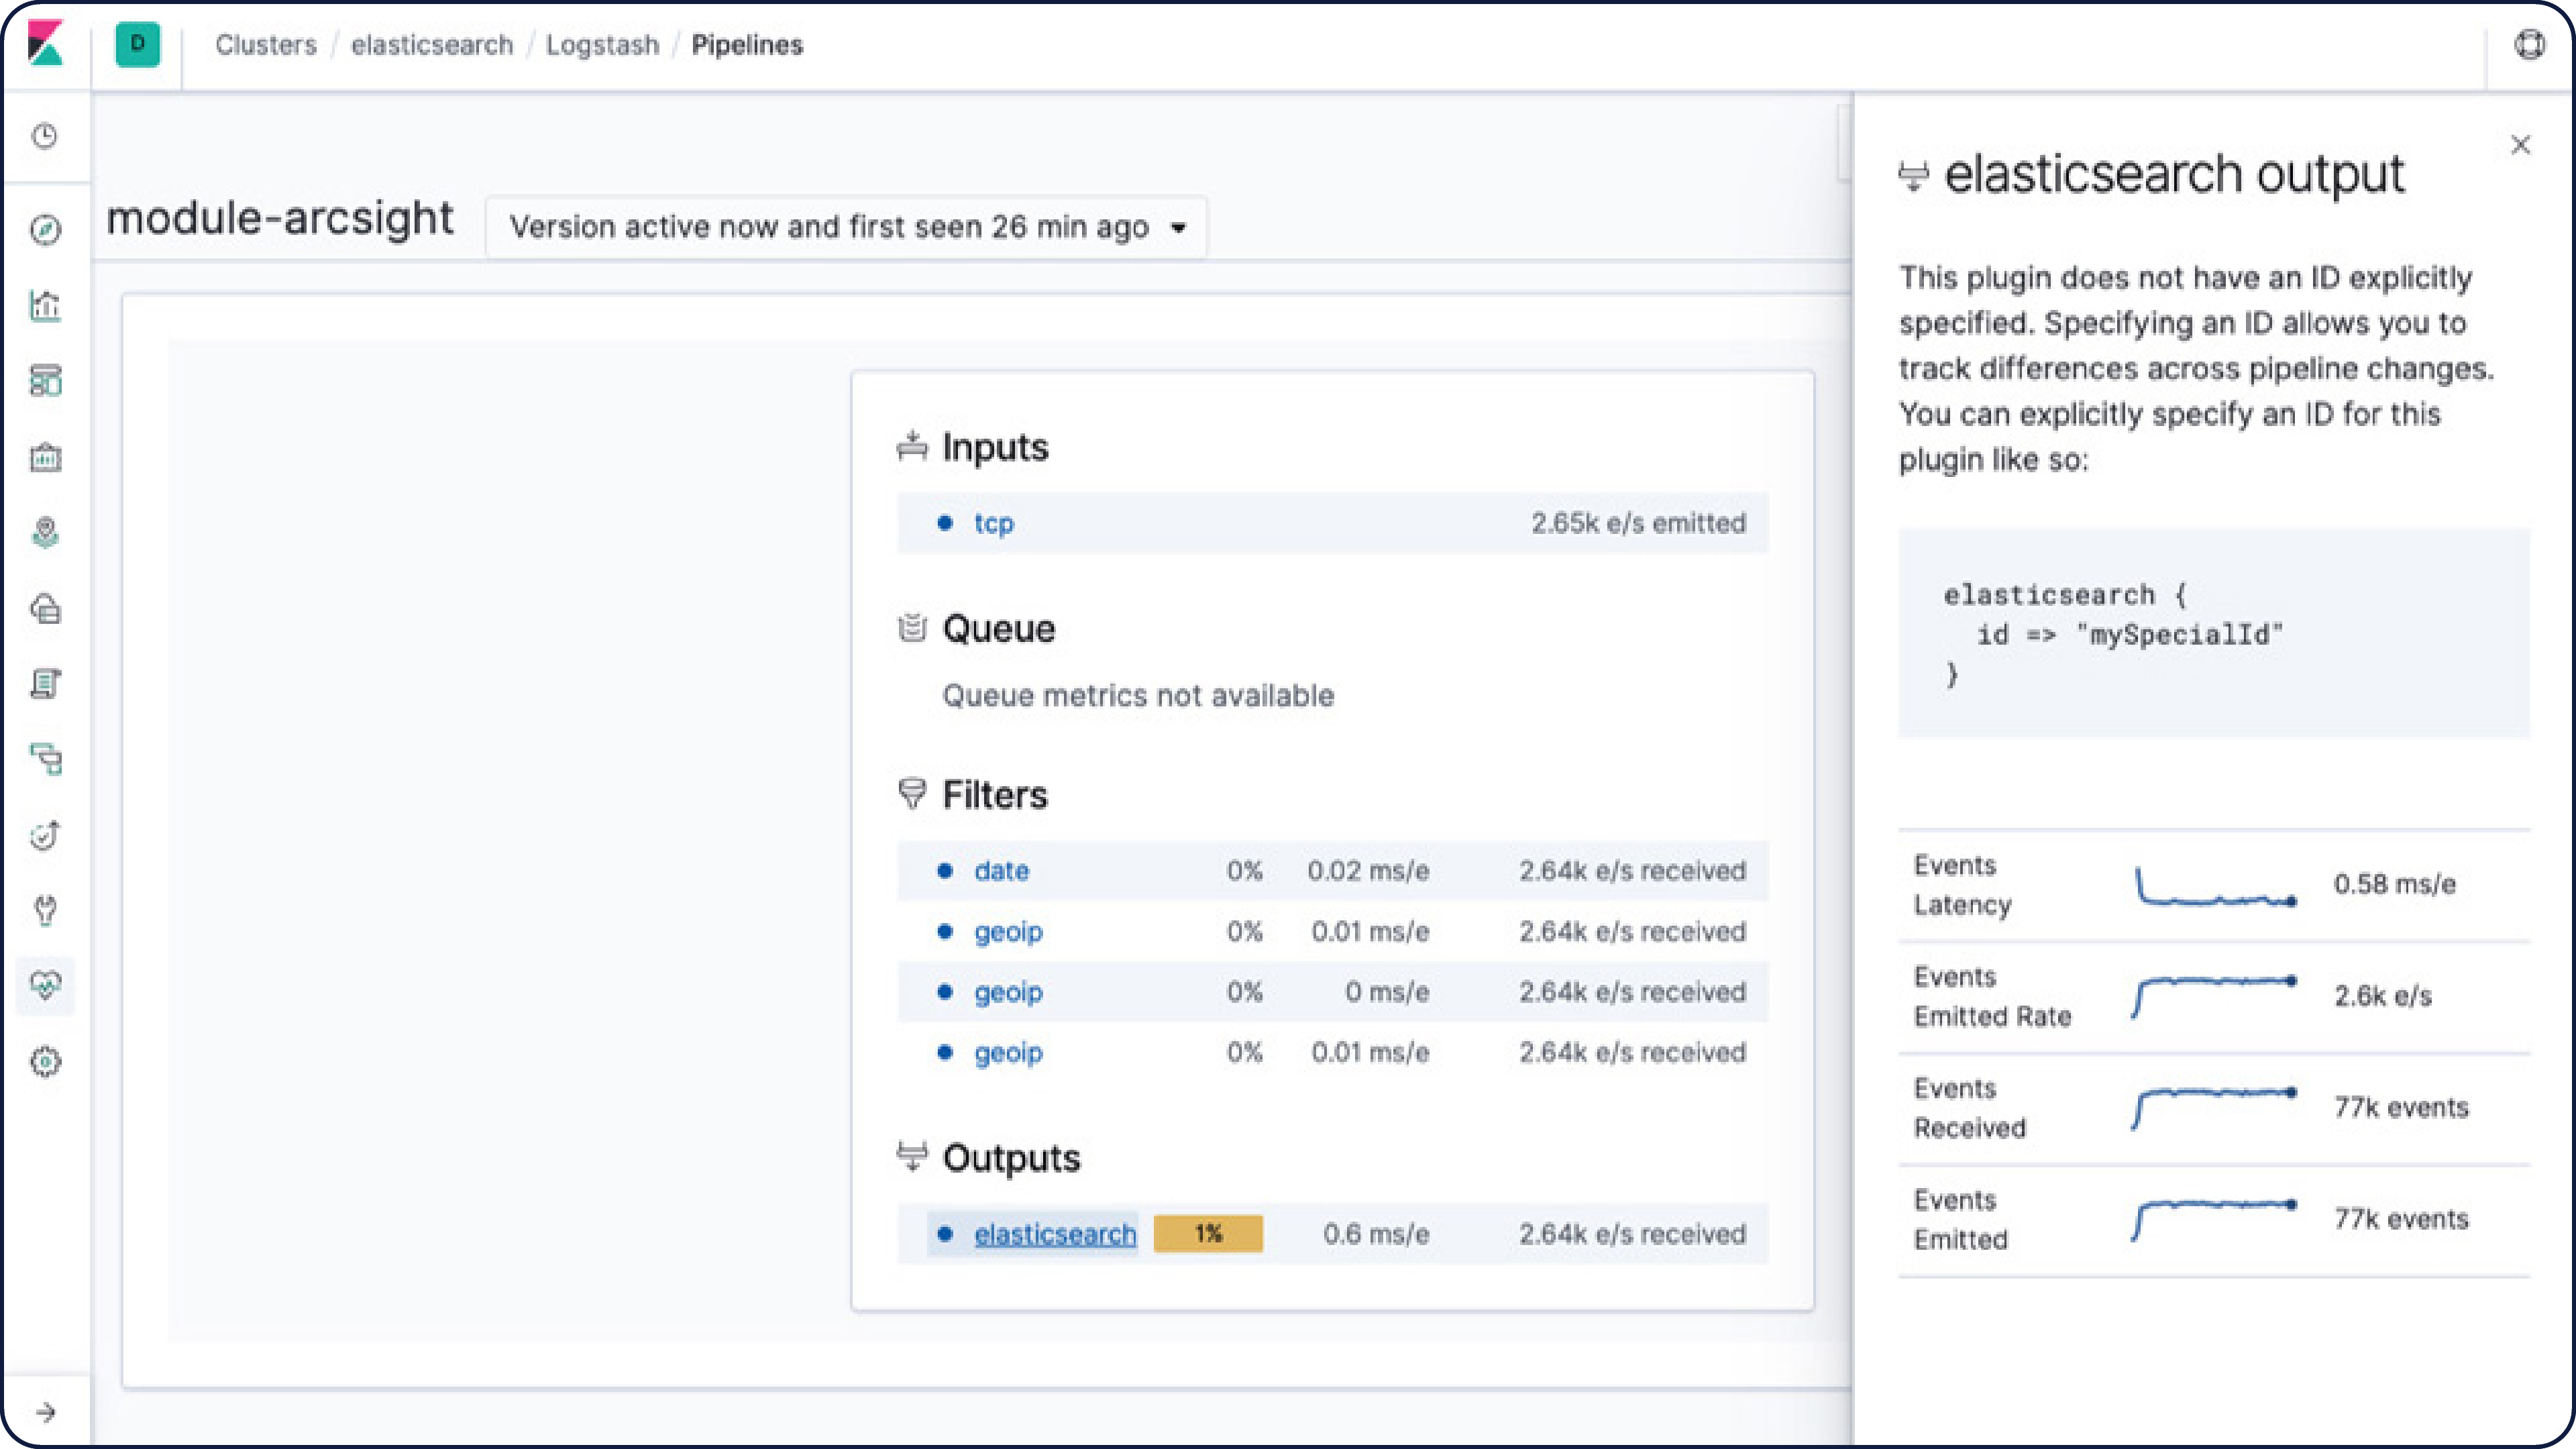Open the space selector D avatar
The height and width of the screenshot is (1449, 2576).
click(138, 44)
